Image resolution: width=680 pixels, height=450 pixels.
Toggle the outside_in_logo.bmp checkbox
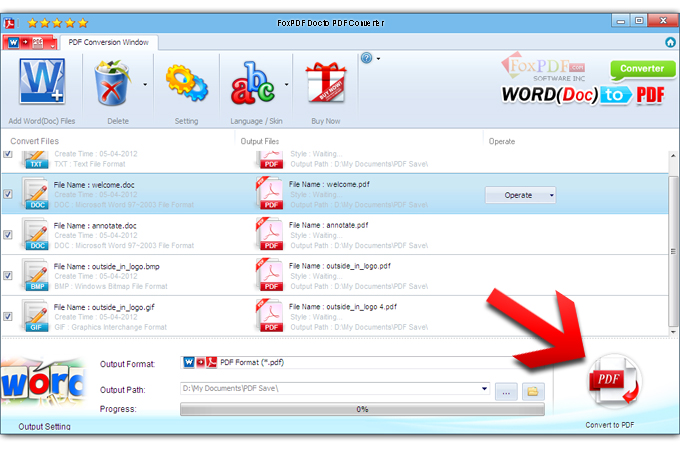[x=8, y=275]
